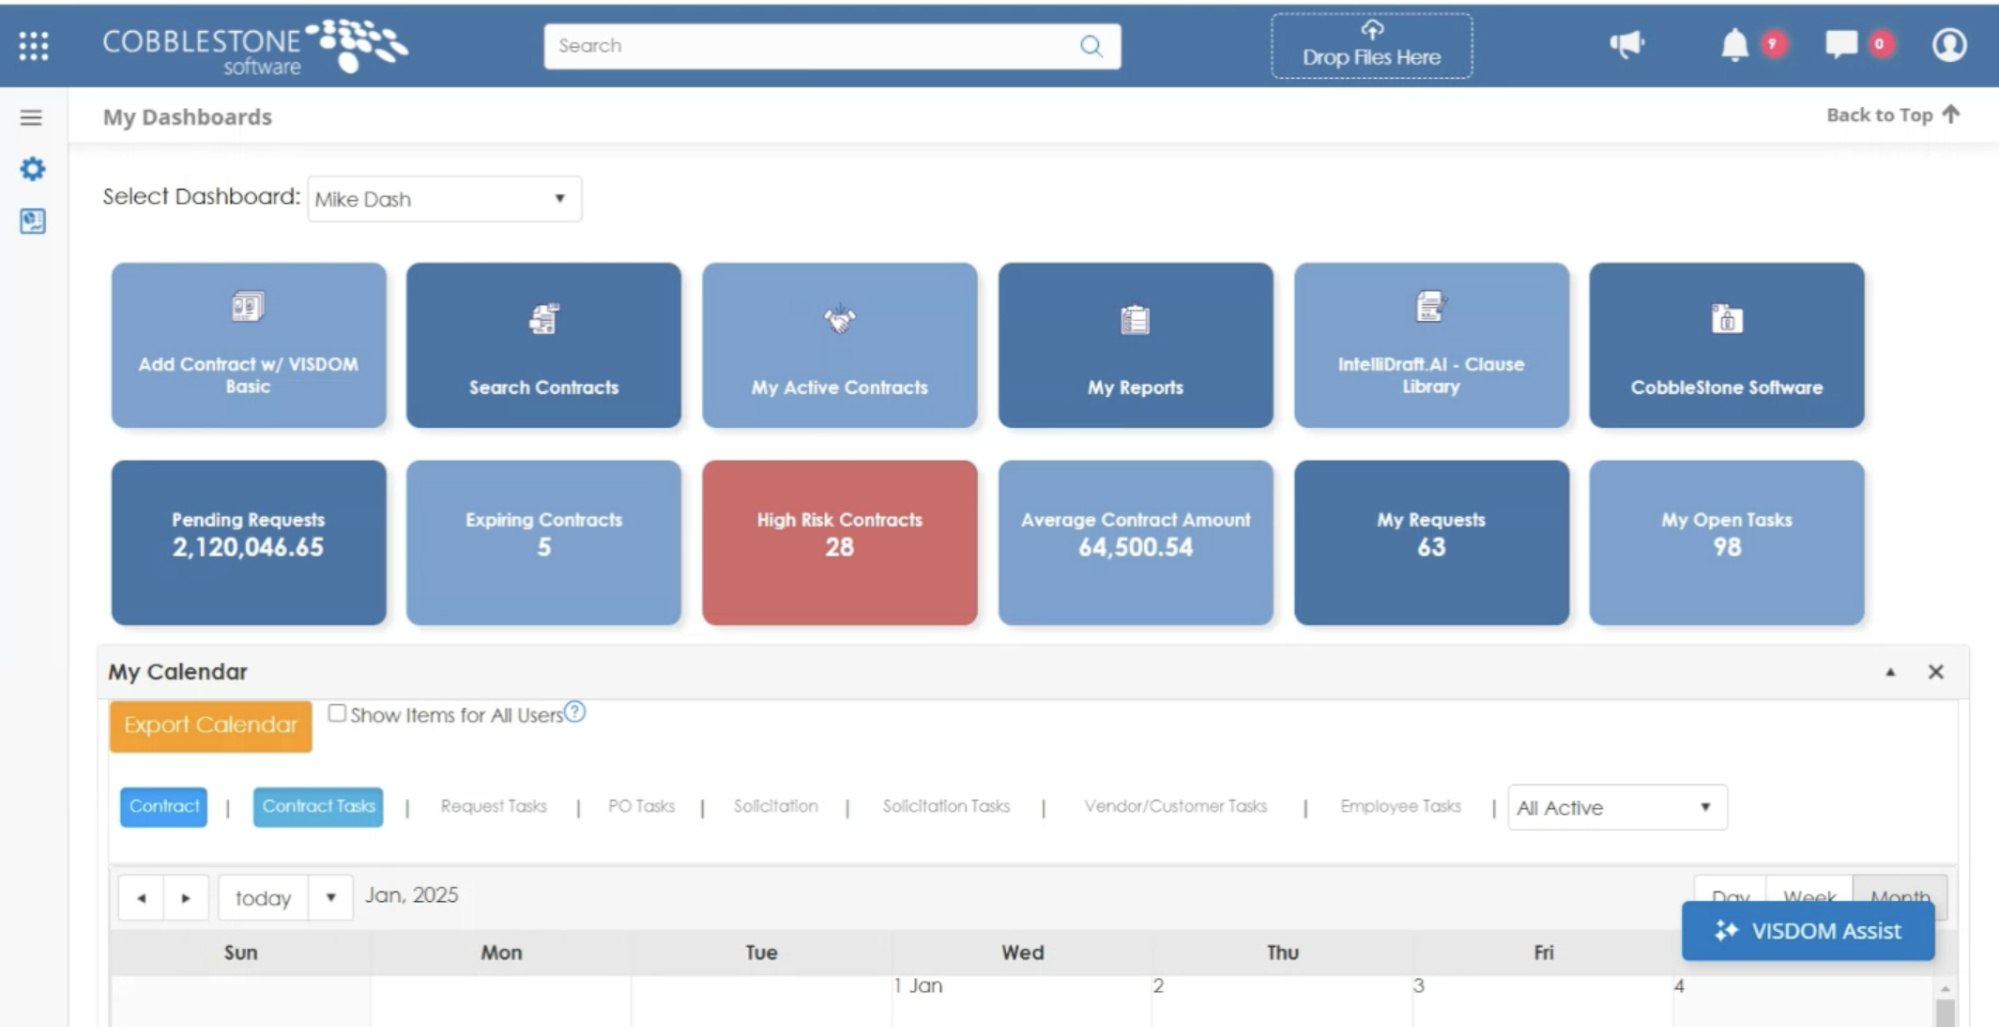1999x1027 pixels.
Task: Toggle the Solicitation filter
Action: [776, 806]
